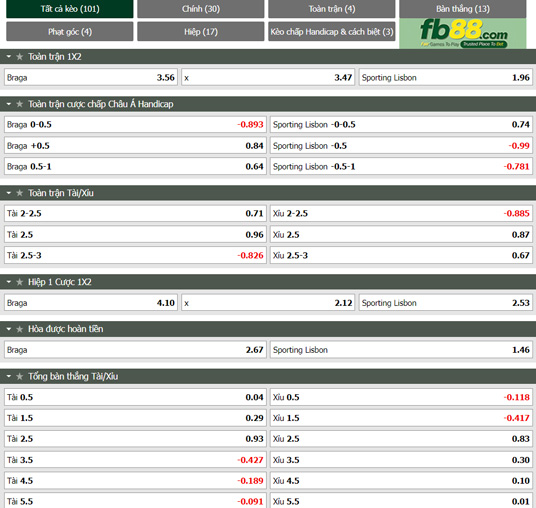Collapse the Châu Á Handicap section arrow
The width and height of the screenshot is (536, 508).
[9, 104]
